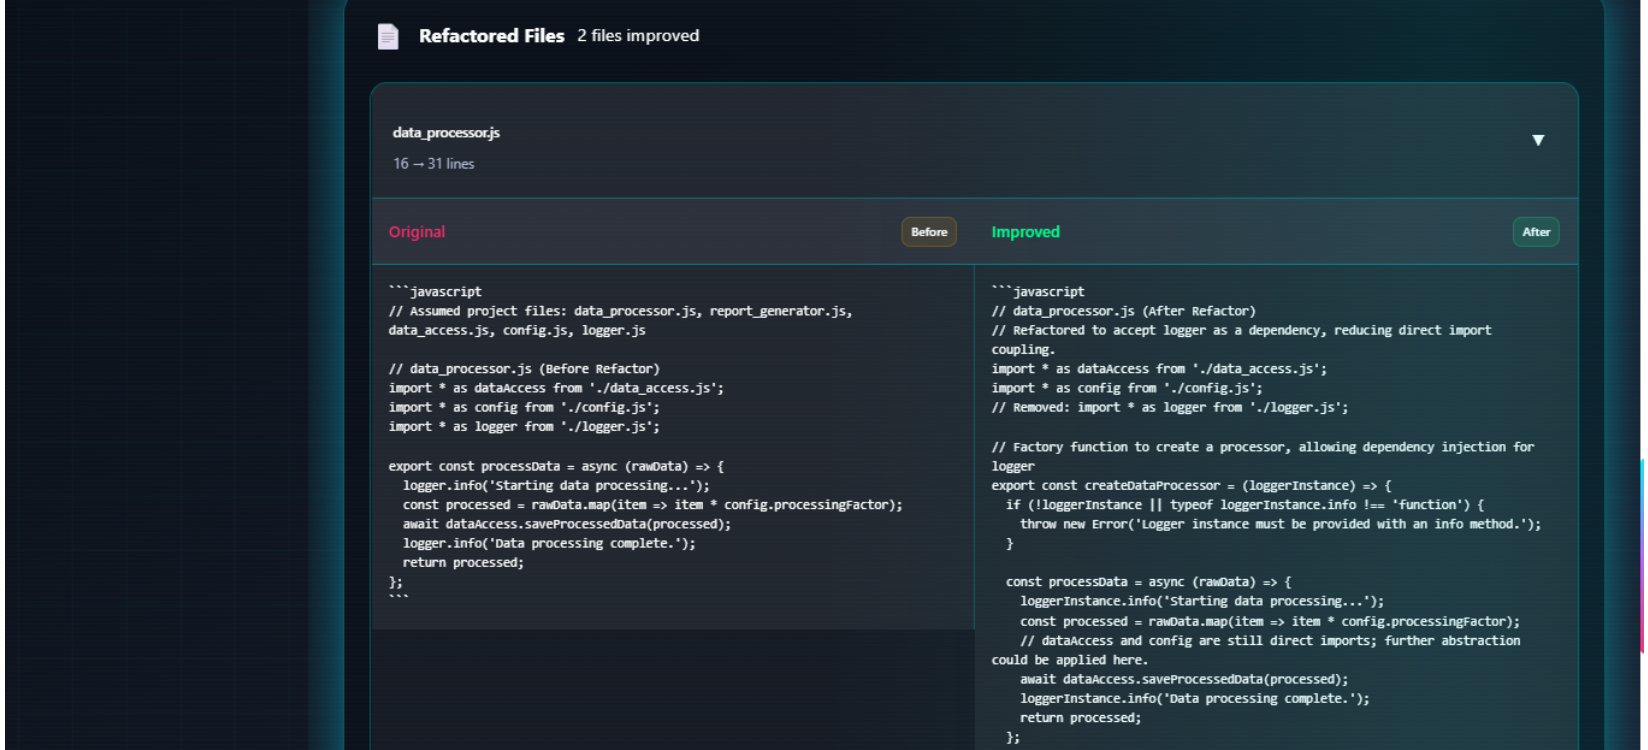The height and width of the screenshot is (750, 1648).
Task: Click the After badge
Action: [x=1535, y=232]
